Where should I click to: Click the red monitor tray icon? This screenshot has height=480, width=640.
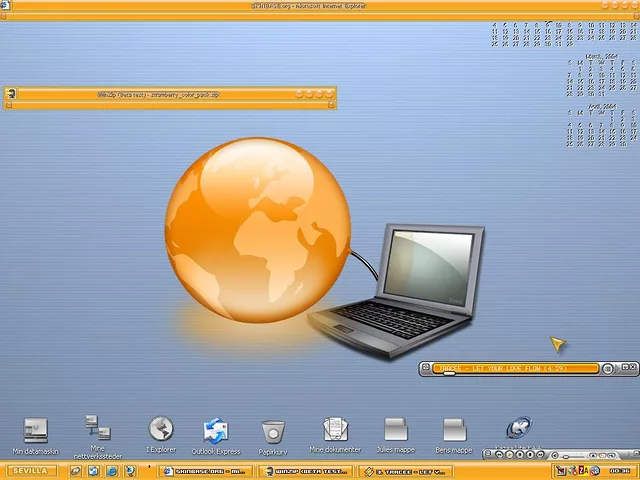560,470
